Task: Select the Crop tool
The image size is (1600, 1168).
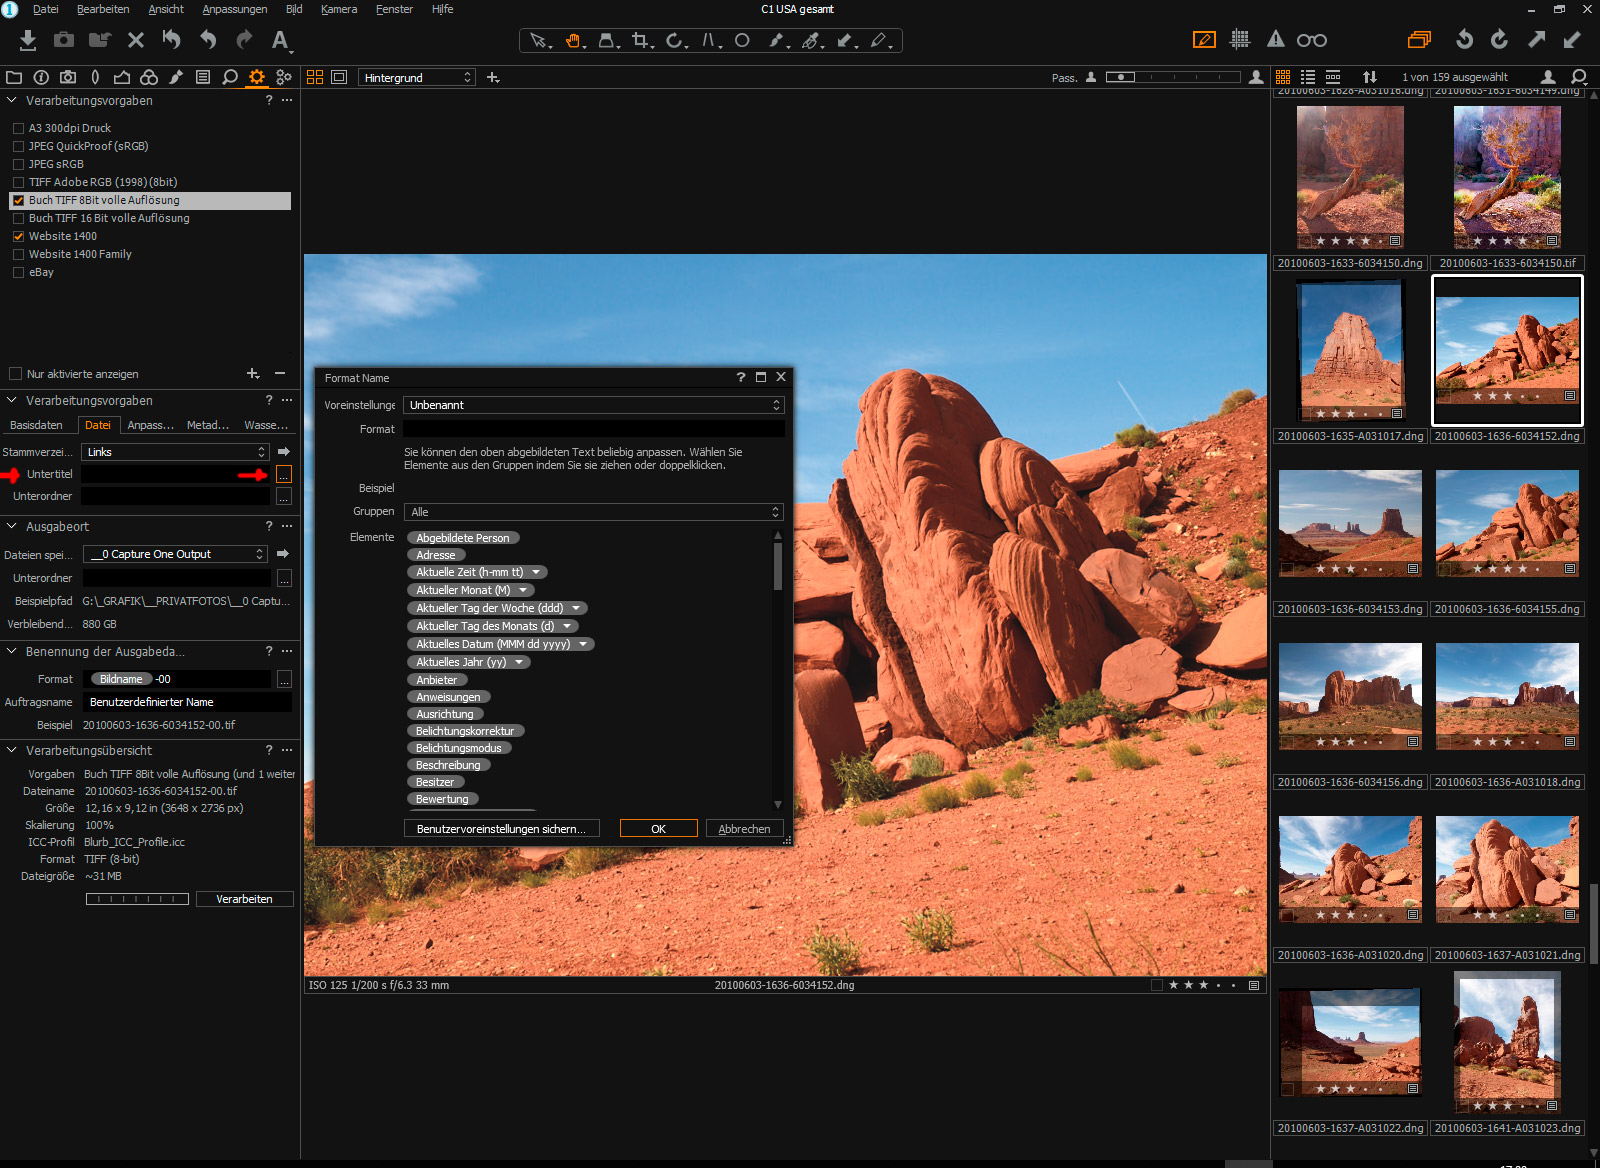Action: [641, 41]
